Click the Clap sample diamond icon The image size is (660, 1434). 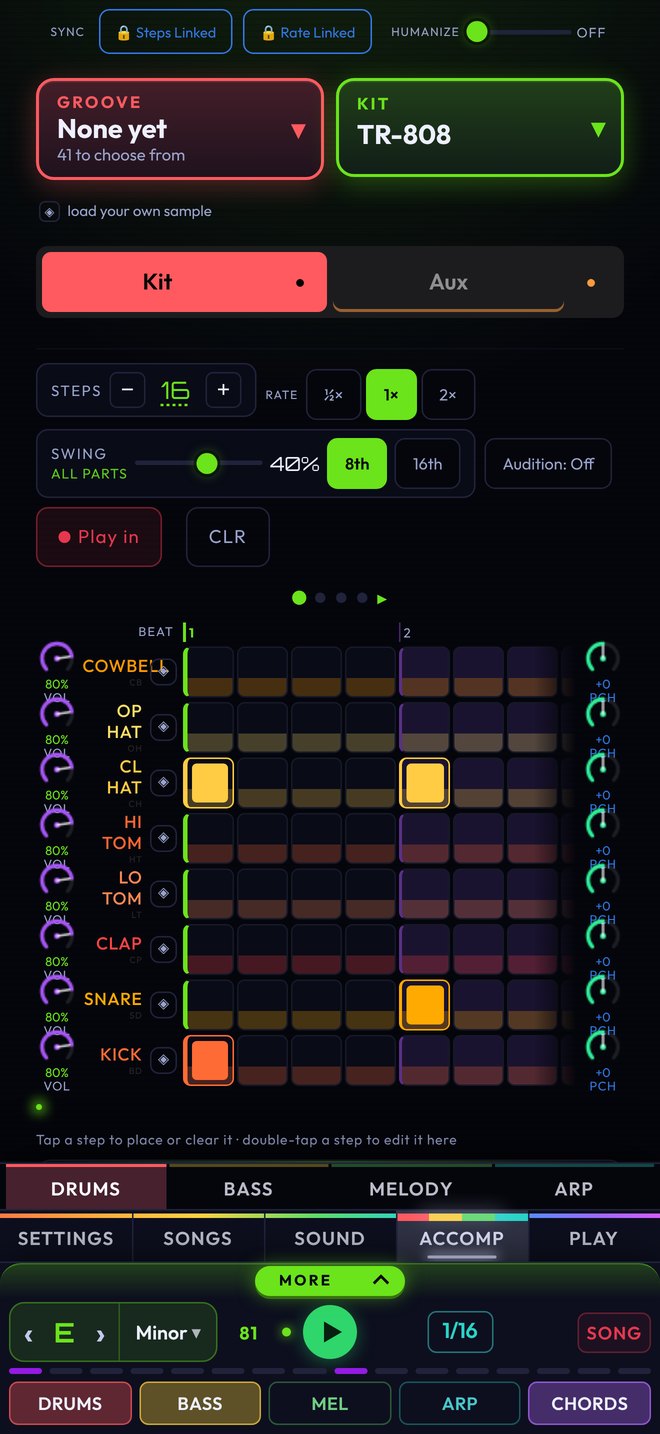tap(163, 949)
